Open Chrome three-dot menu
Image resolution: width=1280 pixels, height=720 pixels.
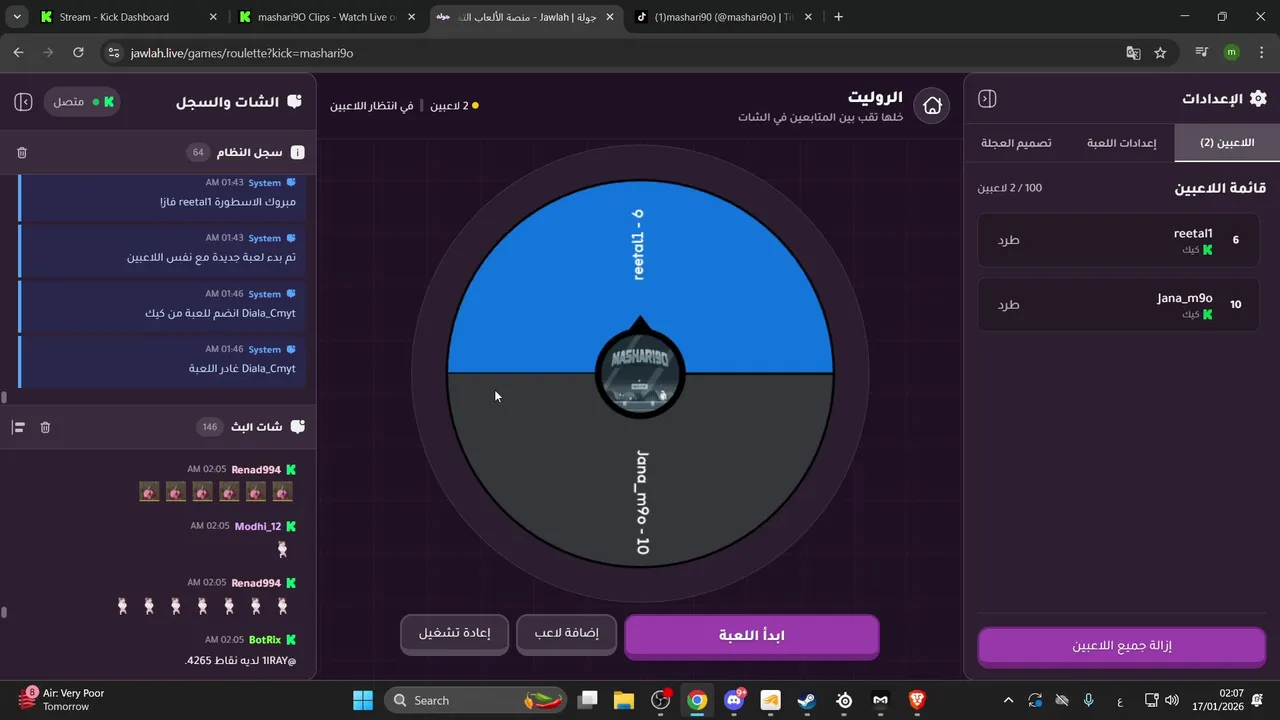[x=1260, y=53]
